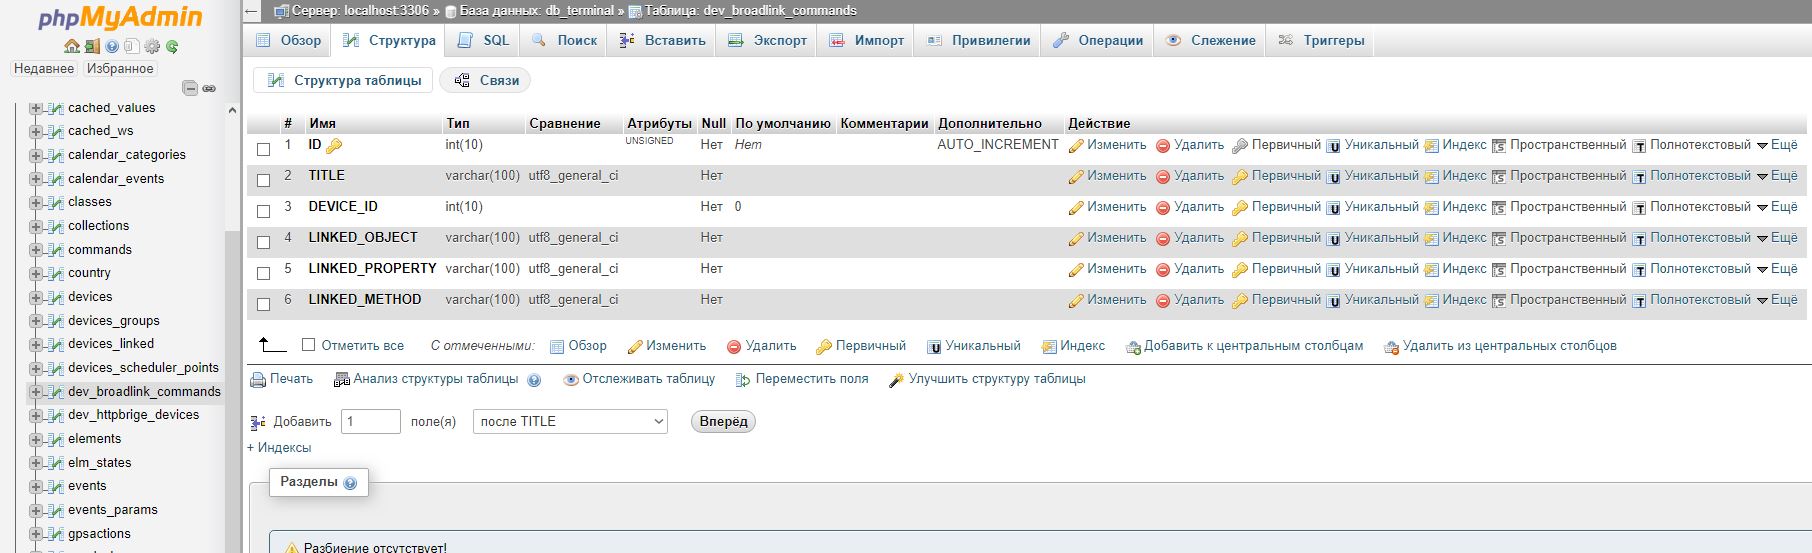Expand the + Индексы section
Viewport: 1812px width, 553px height.
click(x=279, y=448)
